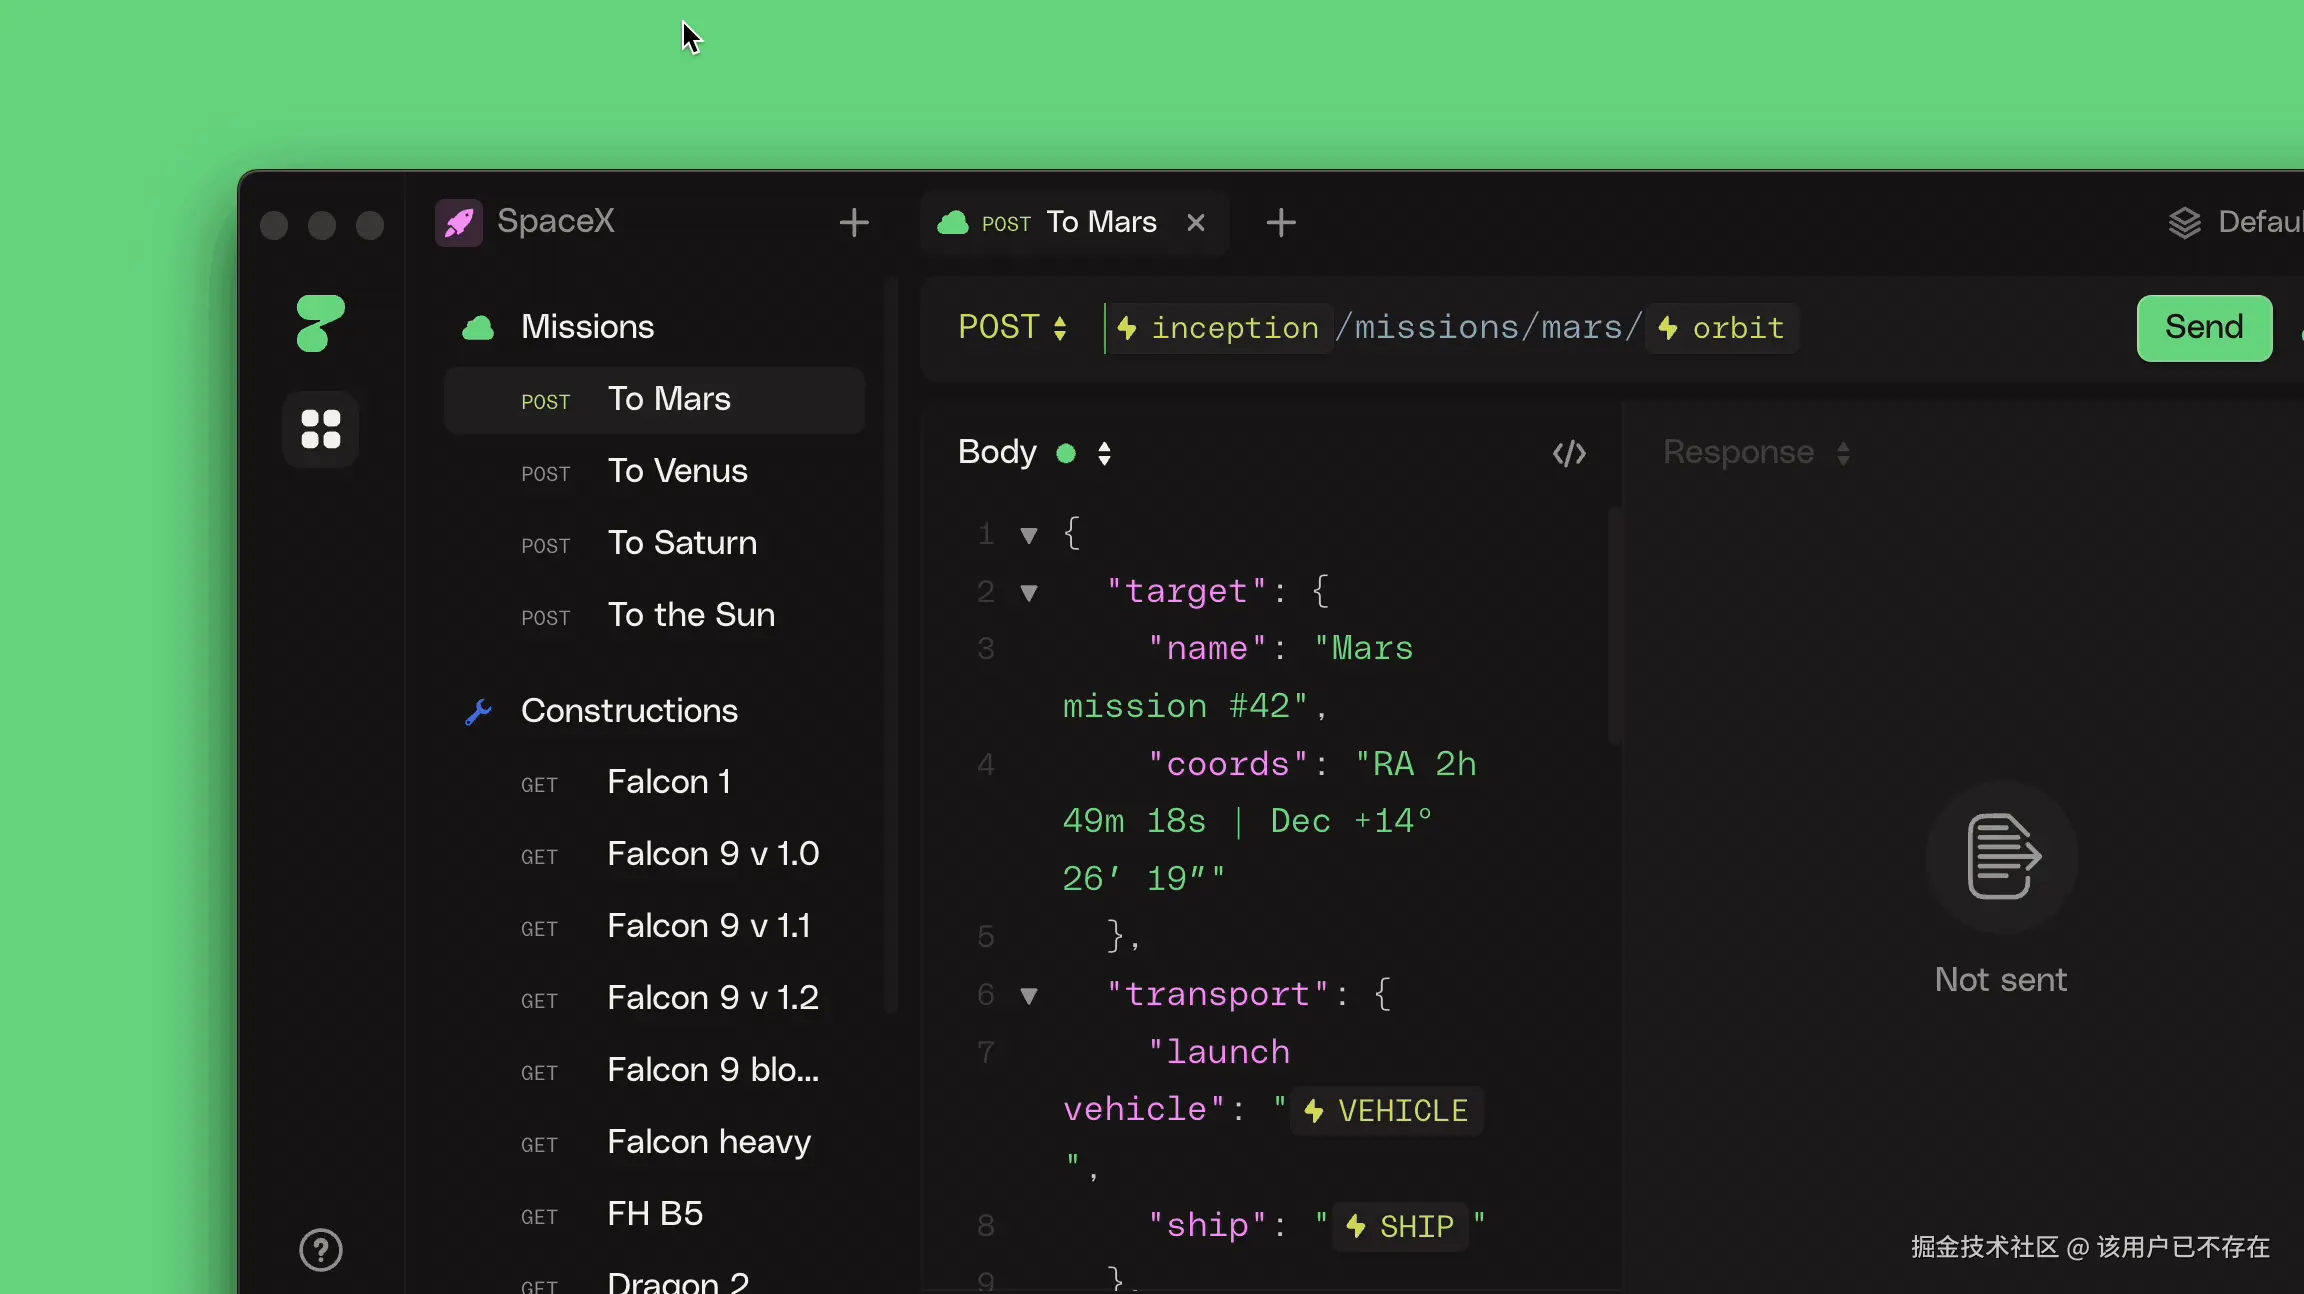This screenshot has height=1294, width=2304.
Task: Click the VEHICLE variable in the body
Action: tap(1386, 1111)
